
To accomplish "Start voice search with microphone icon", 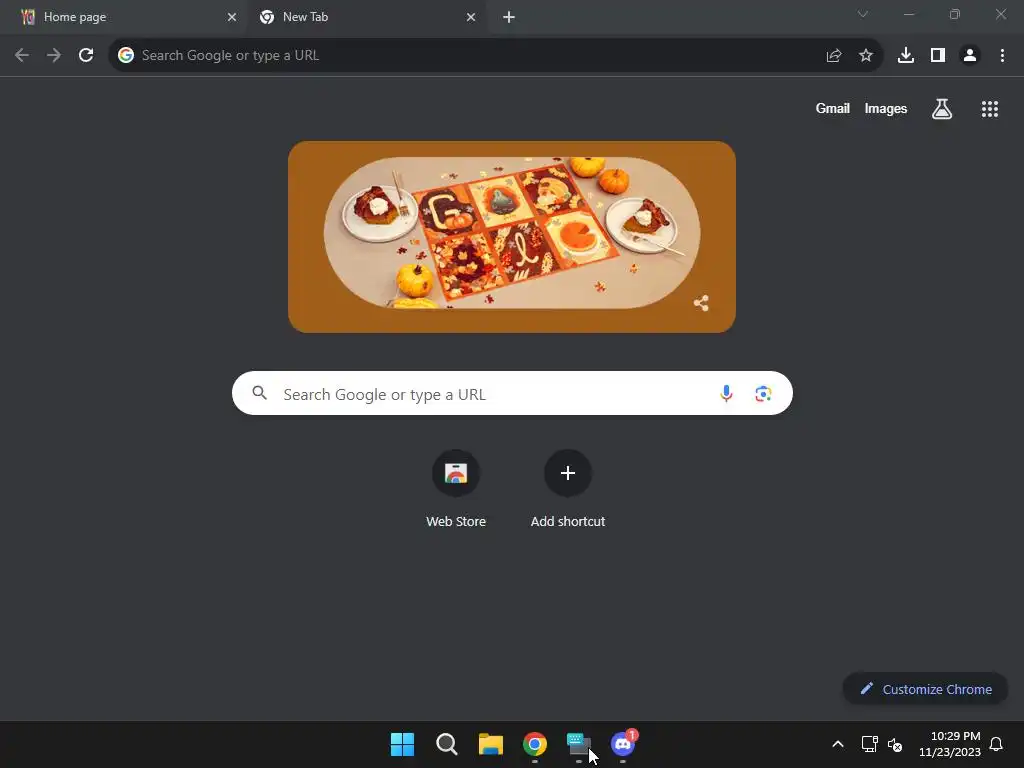I will [x=726, y=394].
